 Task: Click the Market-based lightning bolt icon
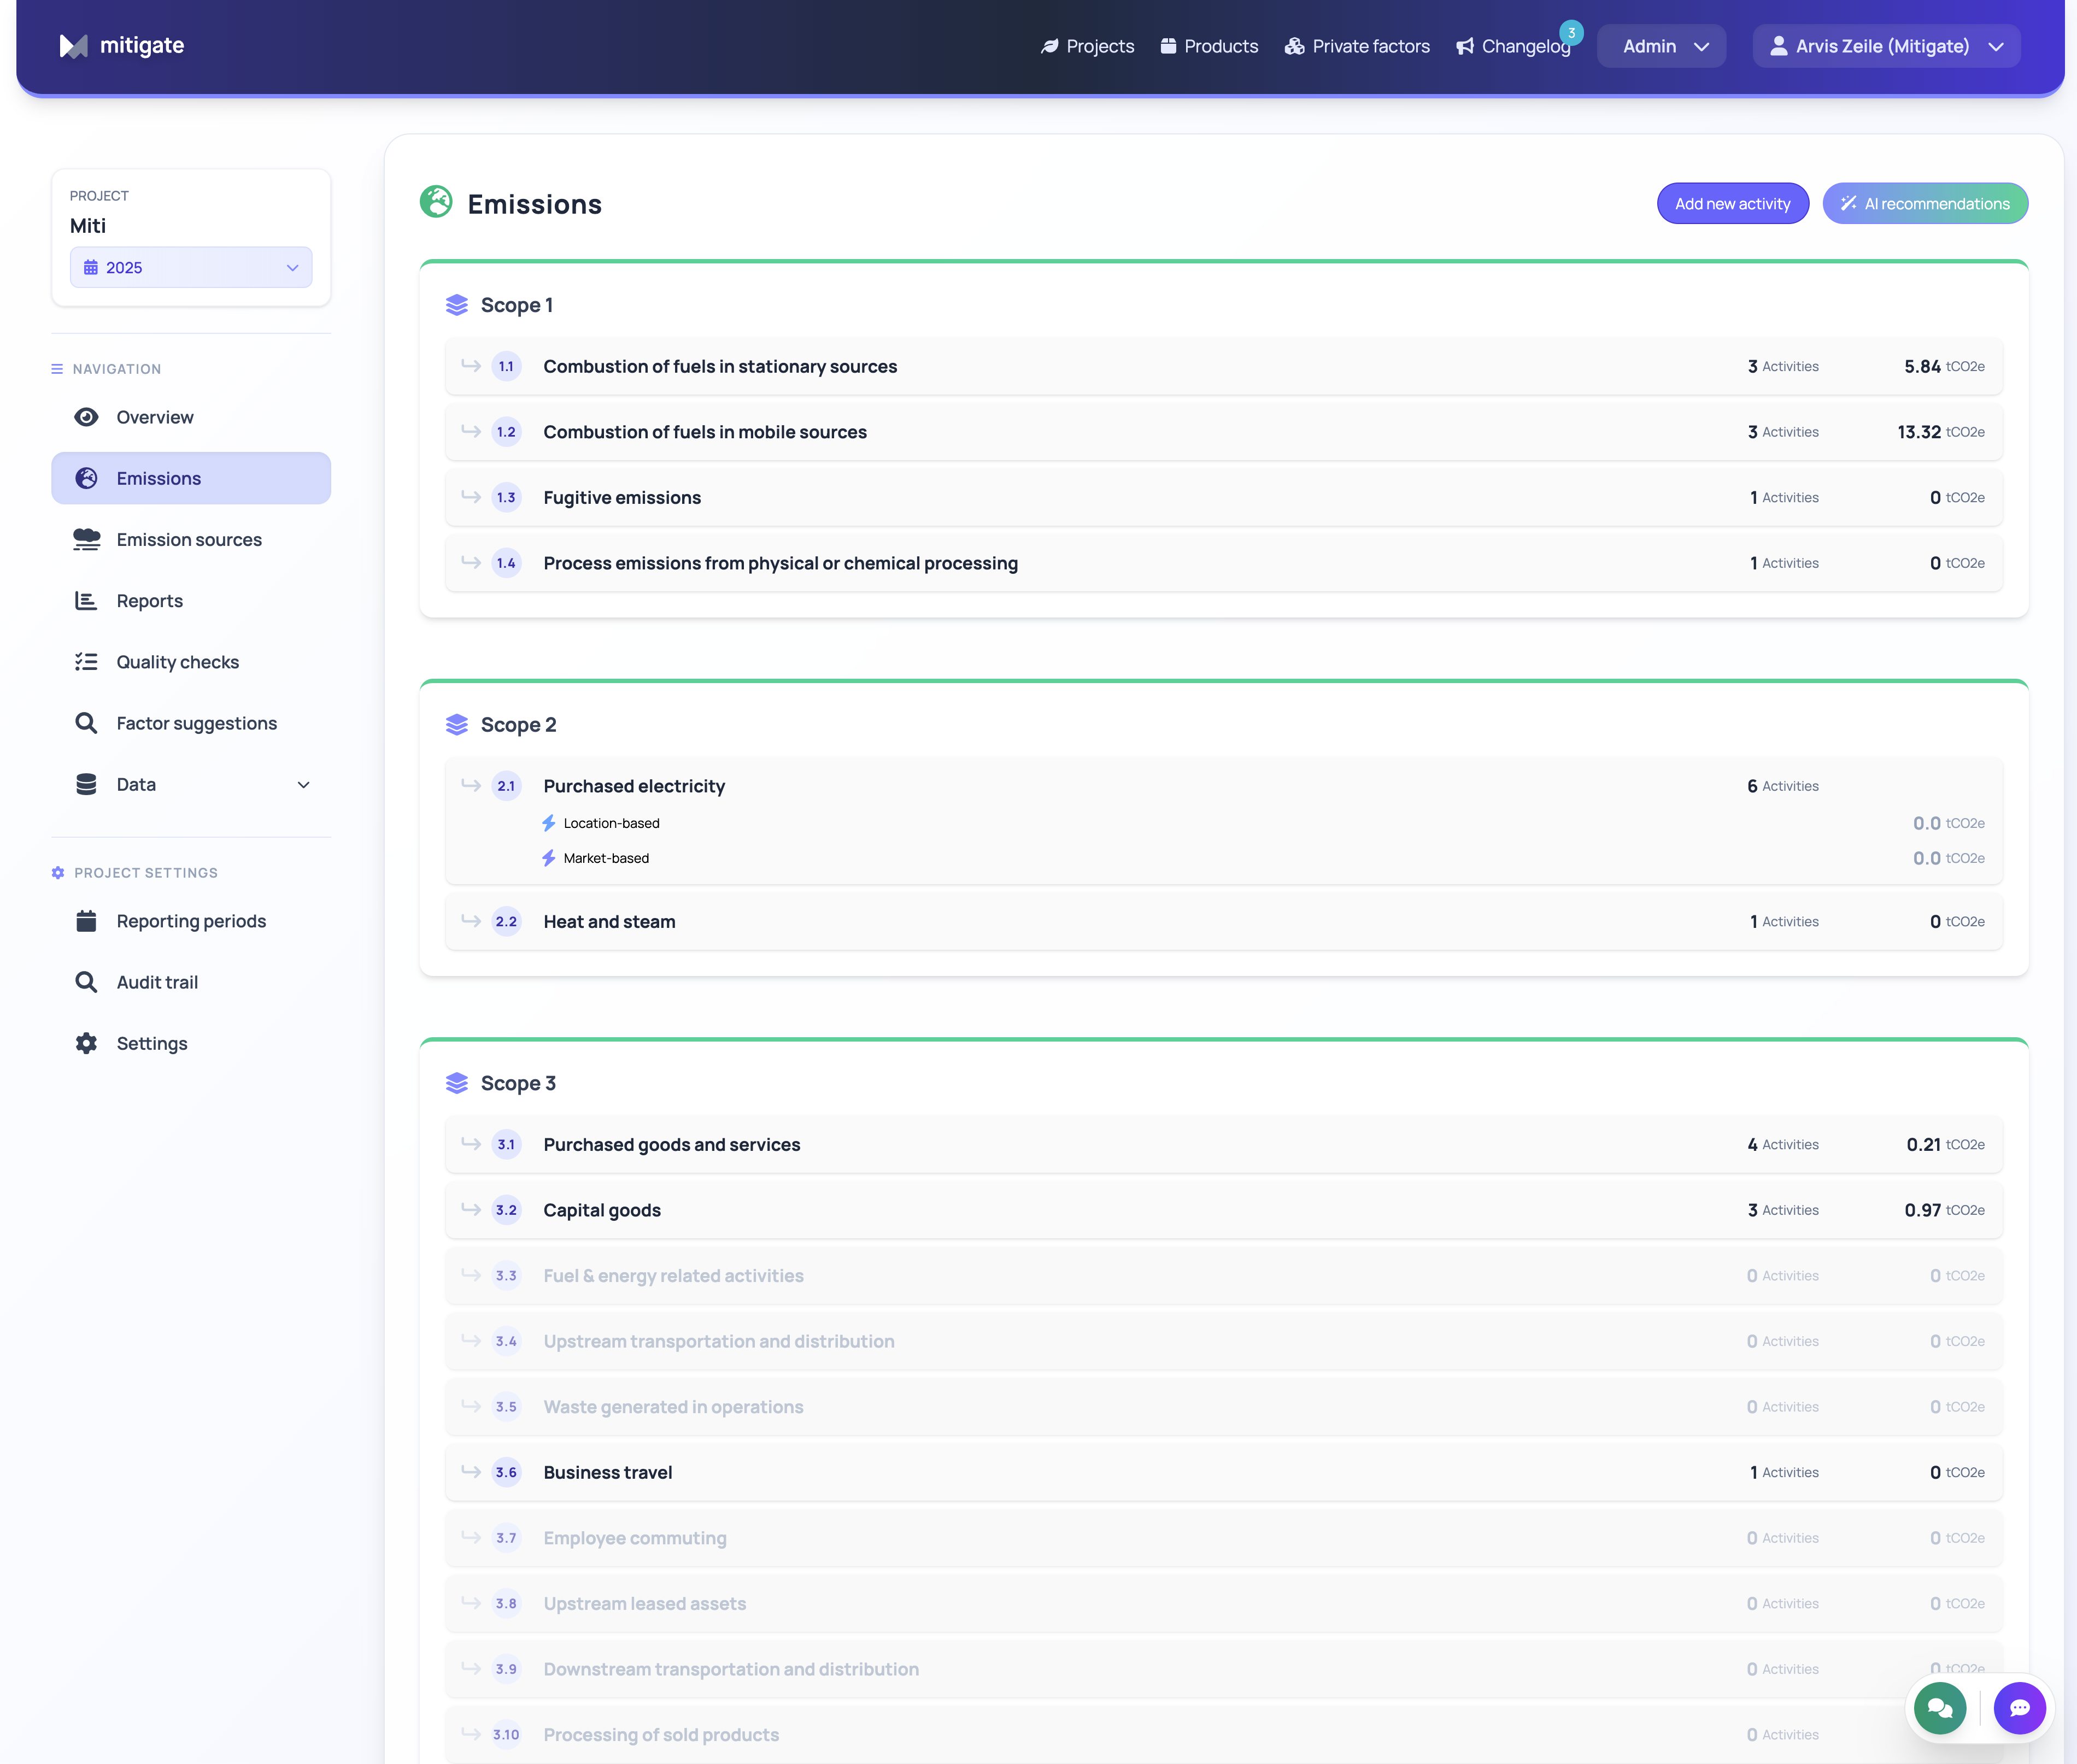tap(549, 858)
